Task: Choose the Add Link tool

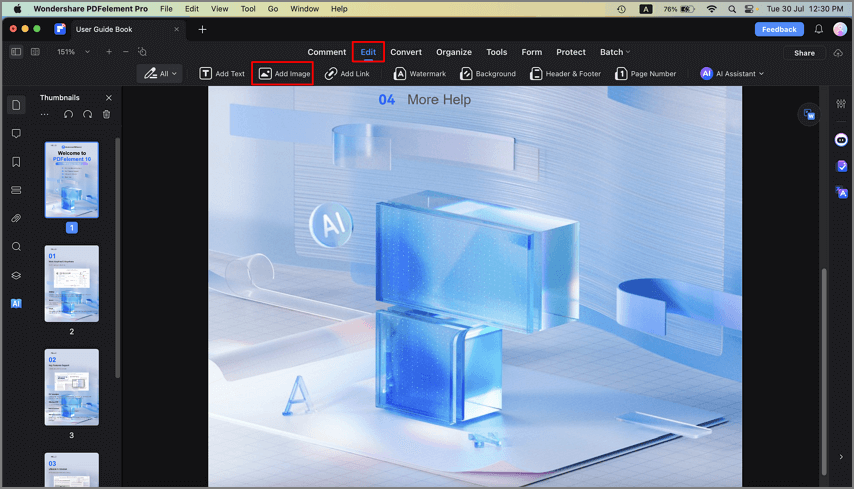Action: click(347, 74)
